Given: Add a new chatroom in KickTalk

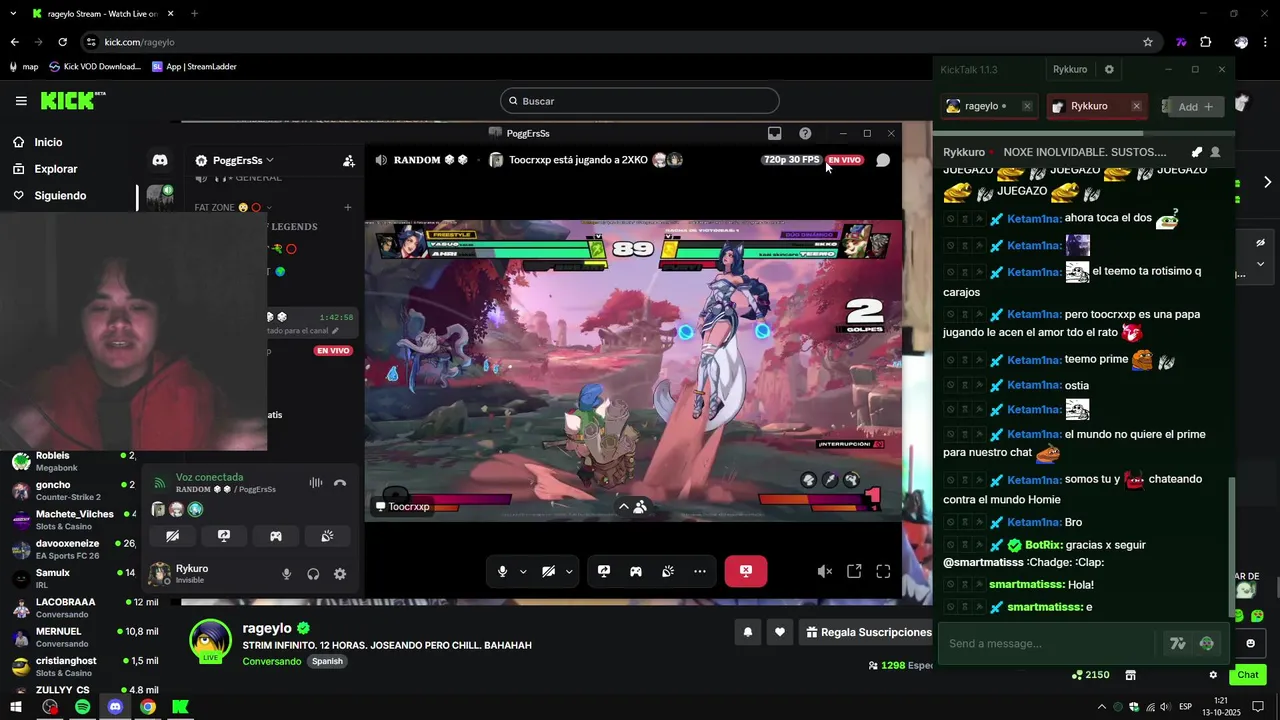Looking at the screenshot, I should point(1195,107).
